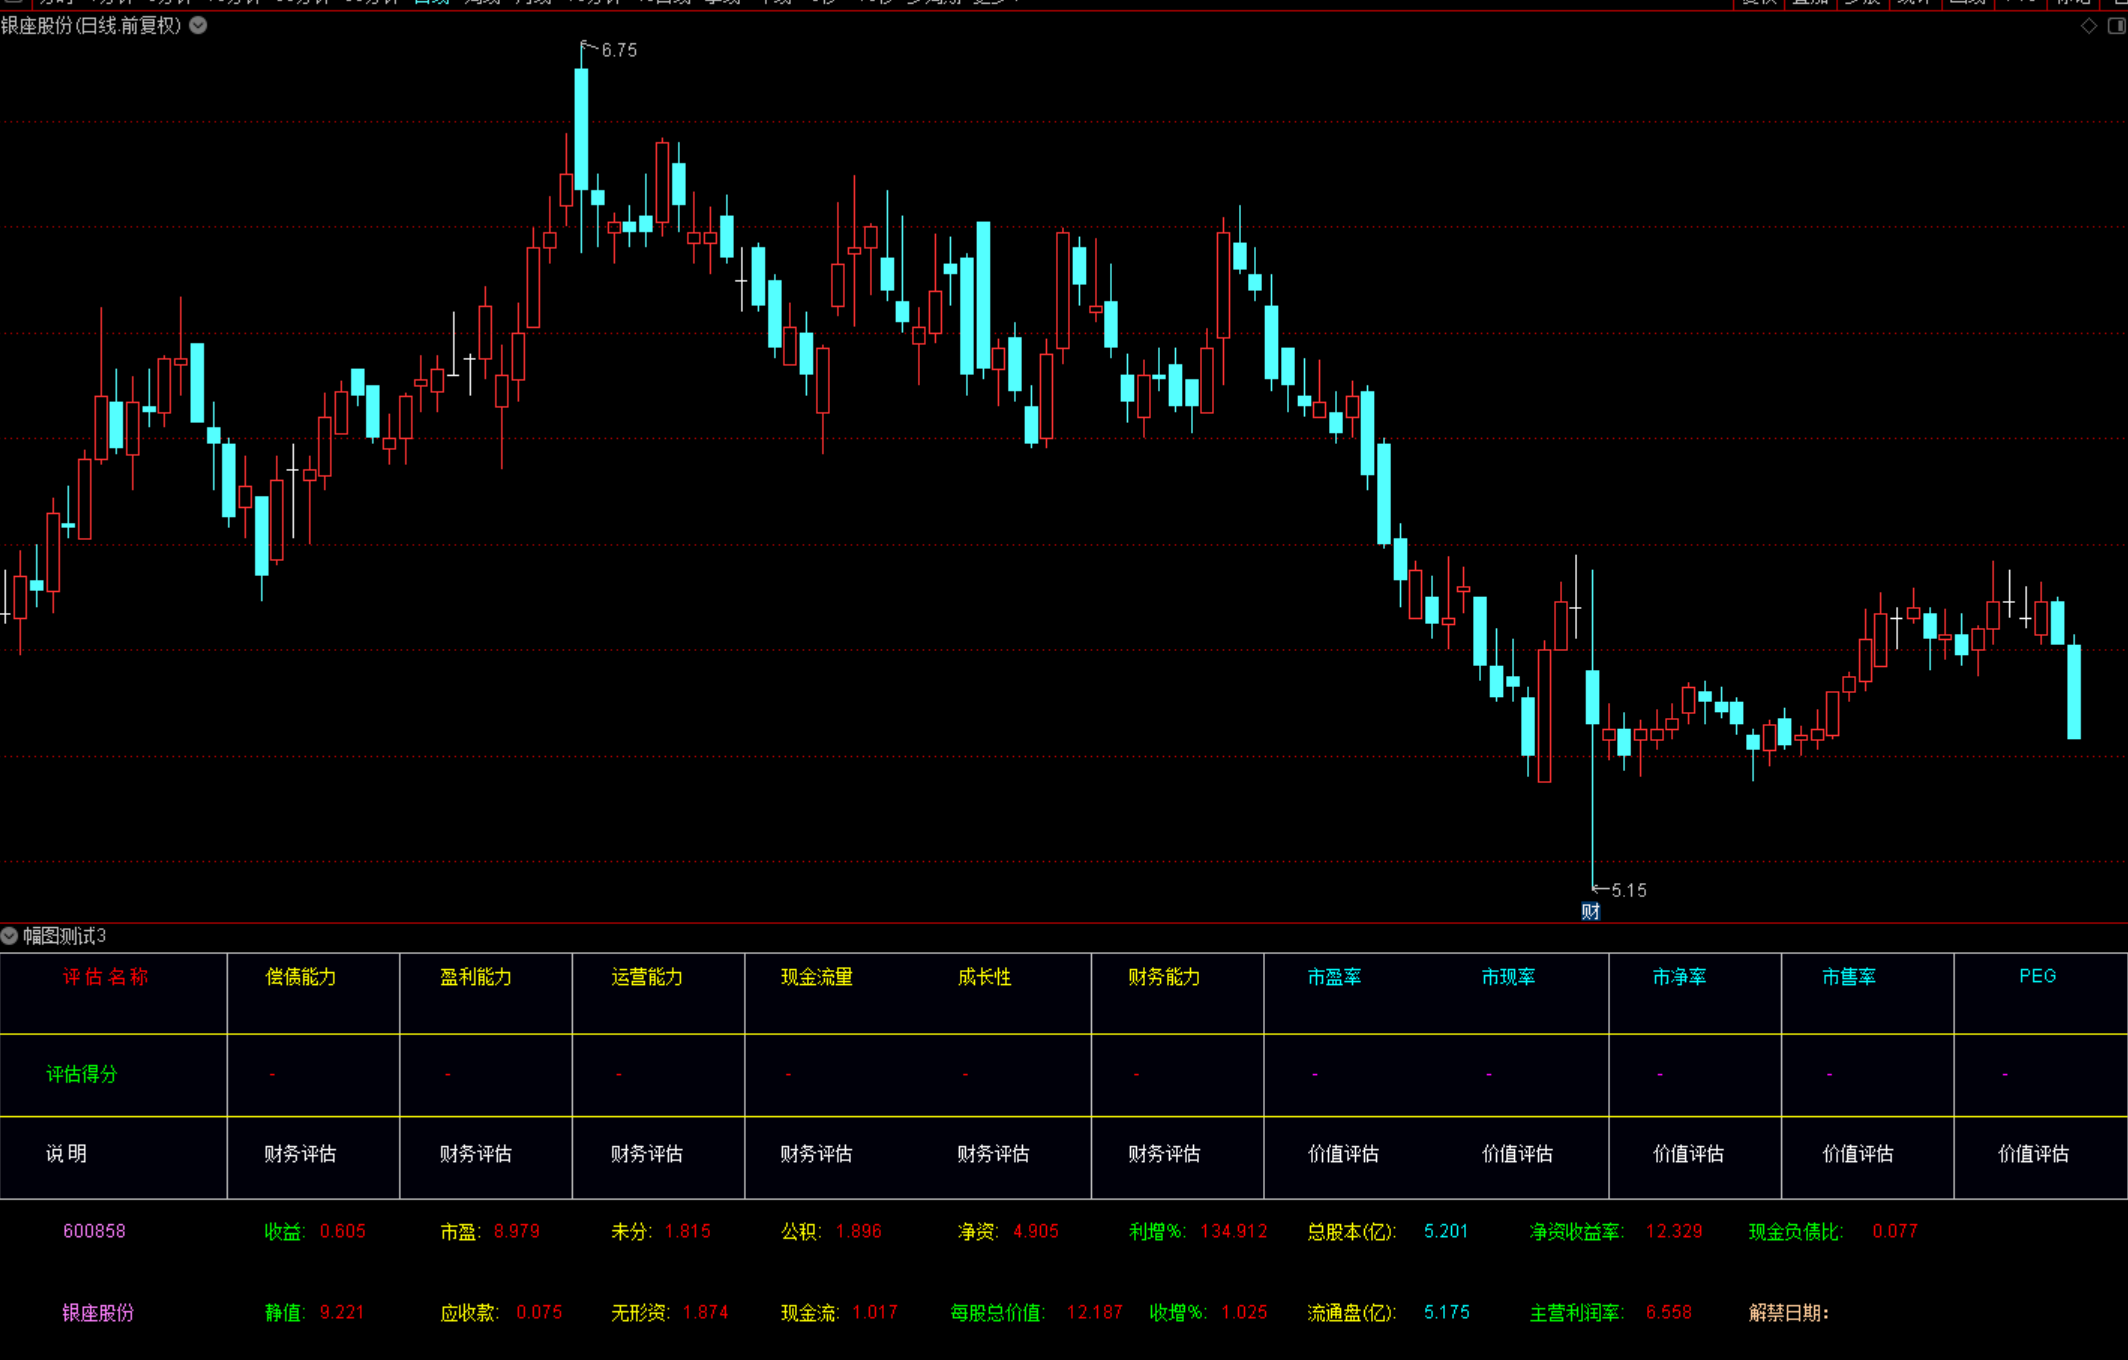The height and width of the screenshot is (1360, 2128).
Task: Select the 盈利能力 column header
Action: [476, 977]
